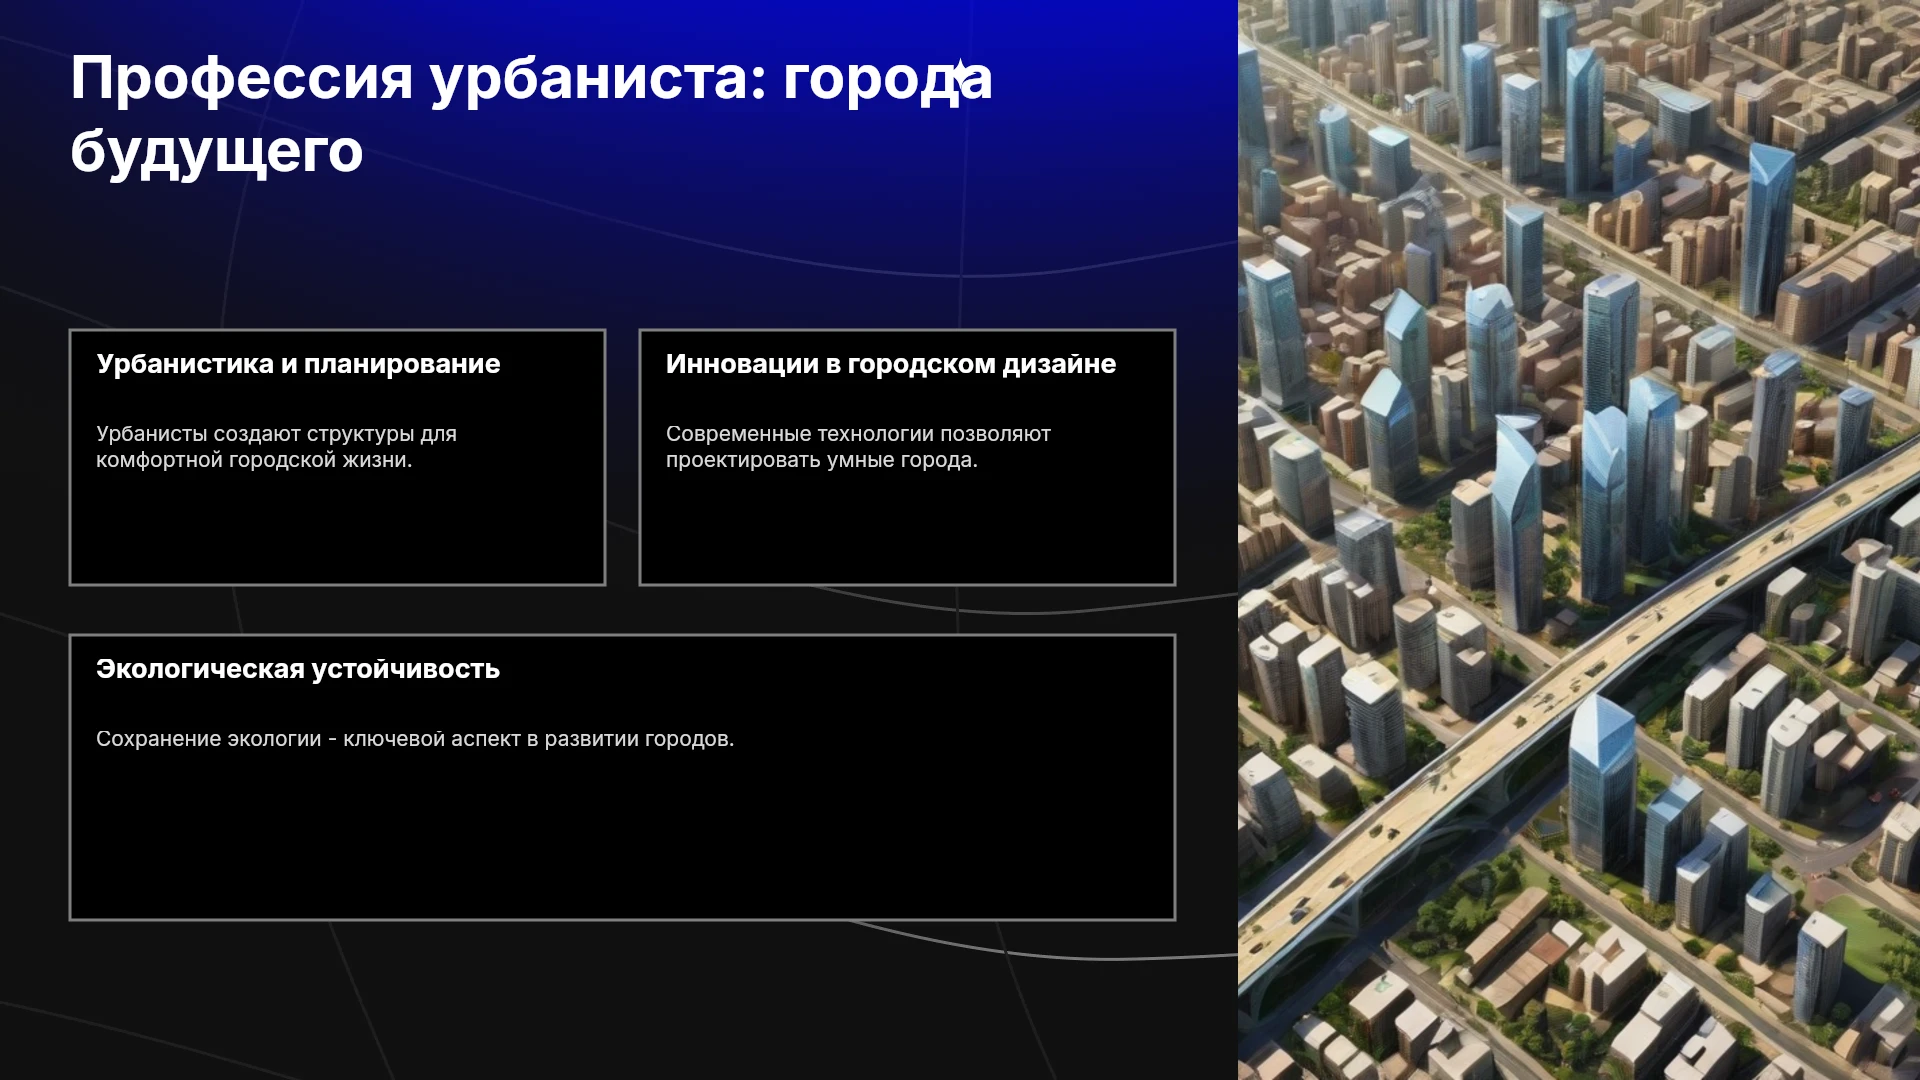Select the text "Современные технологии позволяют"
The image size is (1920, 1080).
point(858,434)
